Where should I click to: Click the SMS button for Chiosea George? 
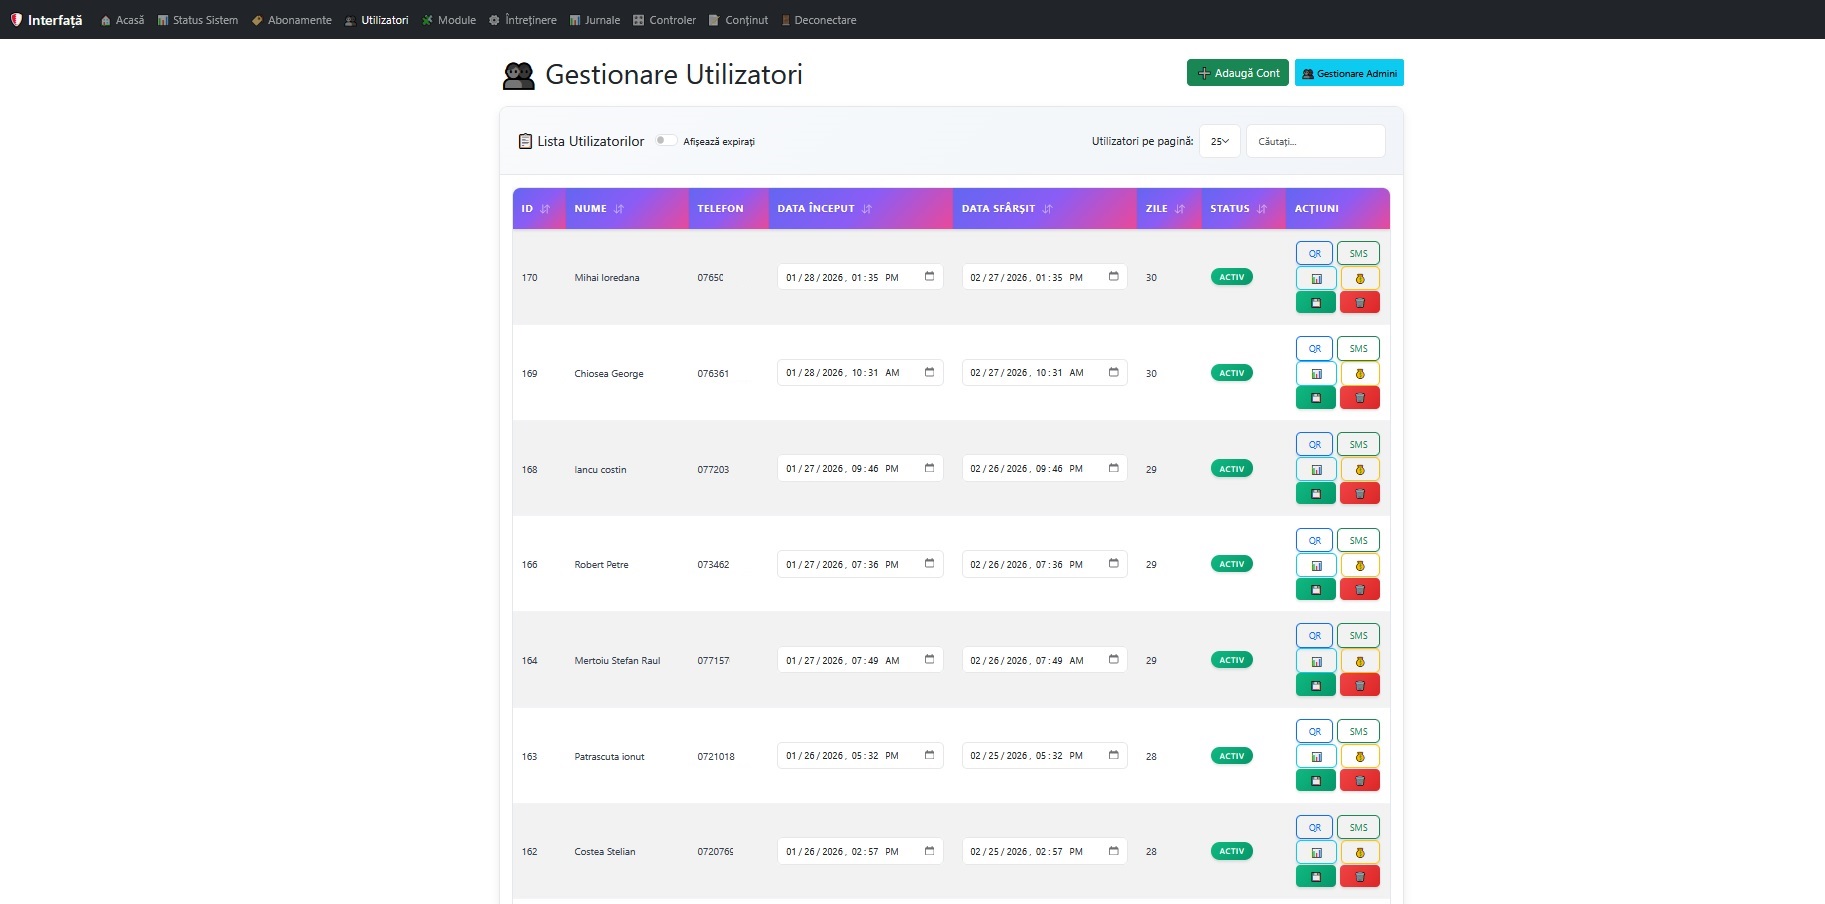click(1358, 349)
